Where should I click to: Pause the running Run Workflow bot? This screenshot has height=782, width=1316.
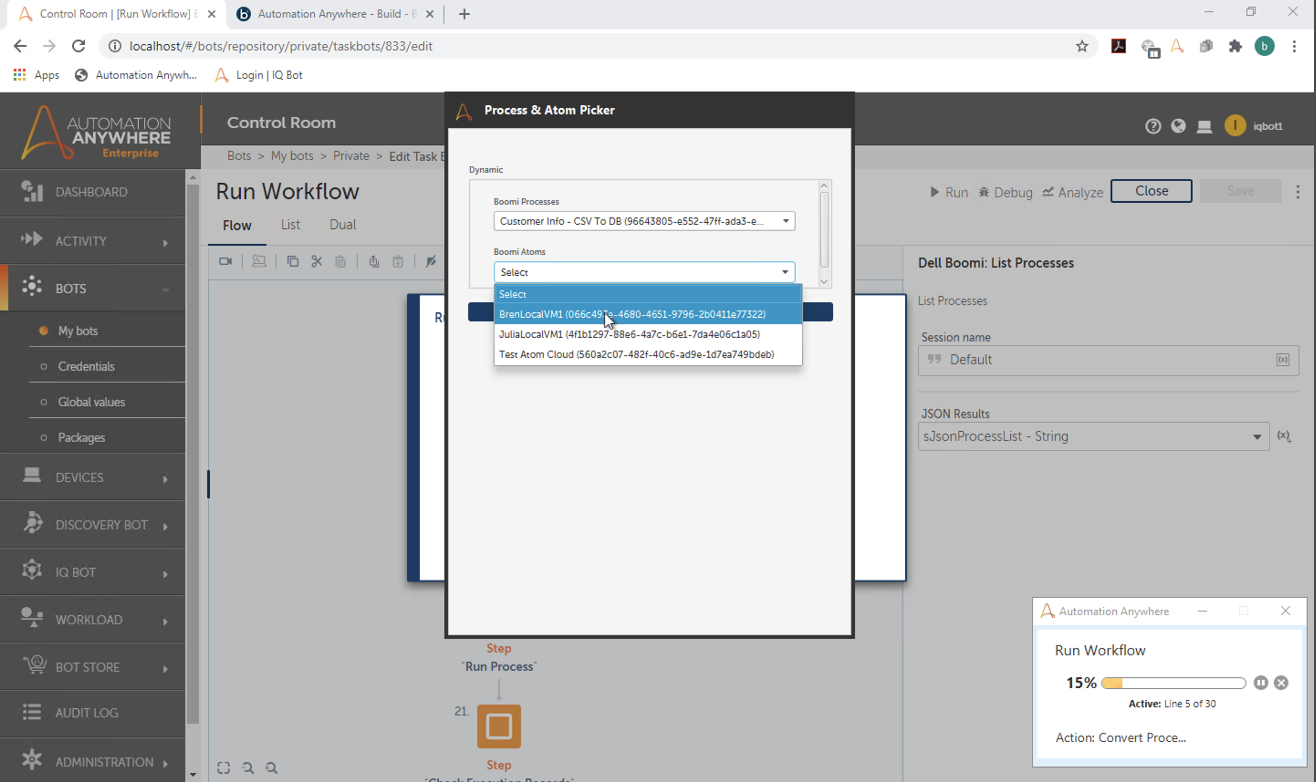pos(1261,683)
